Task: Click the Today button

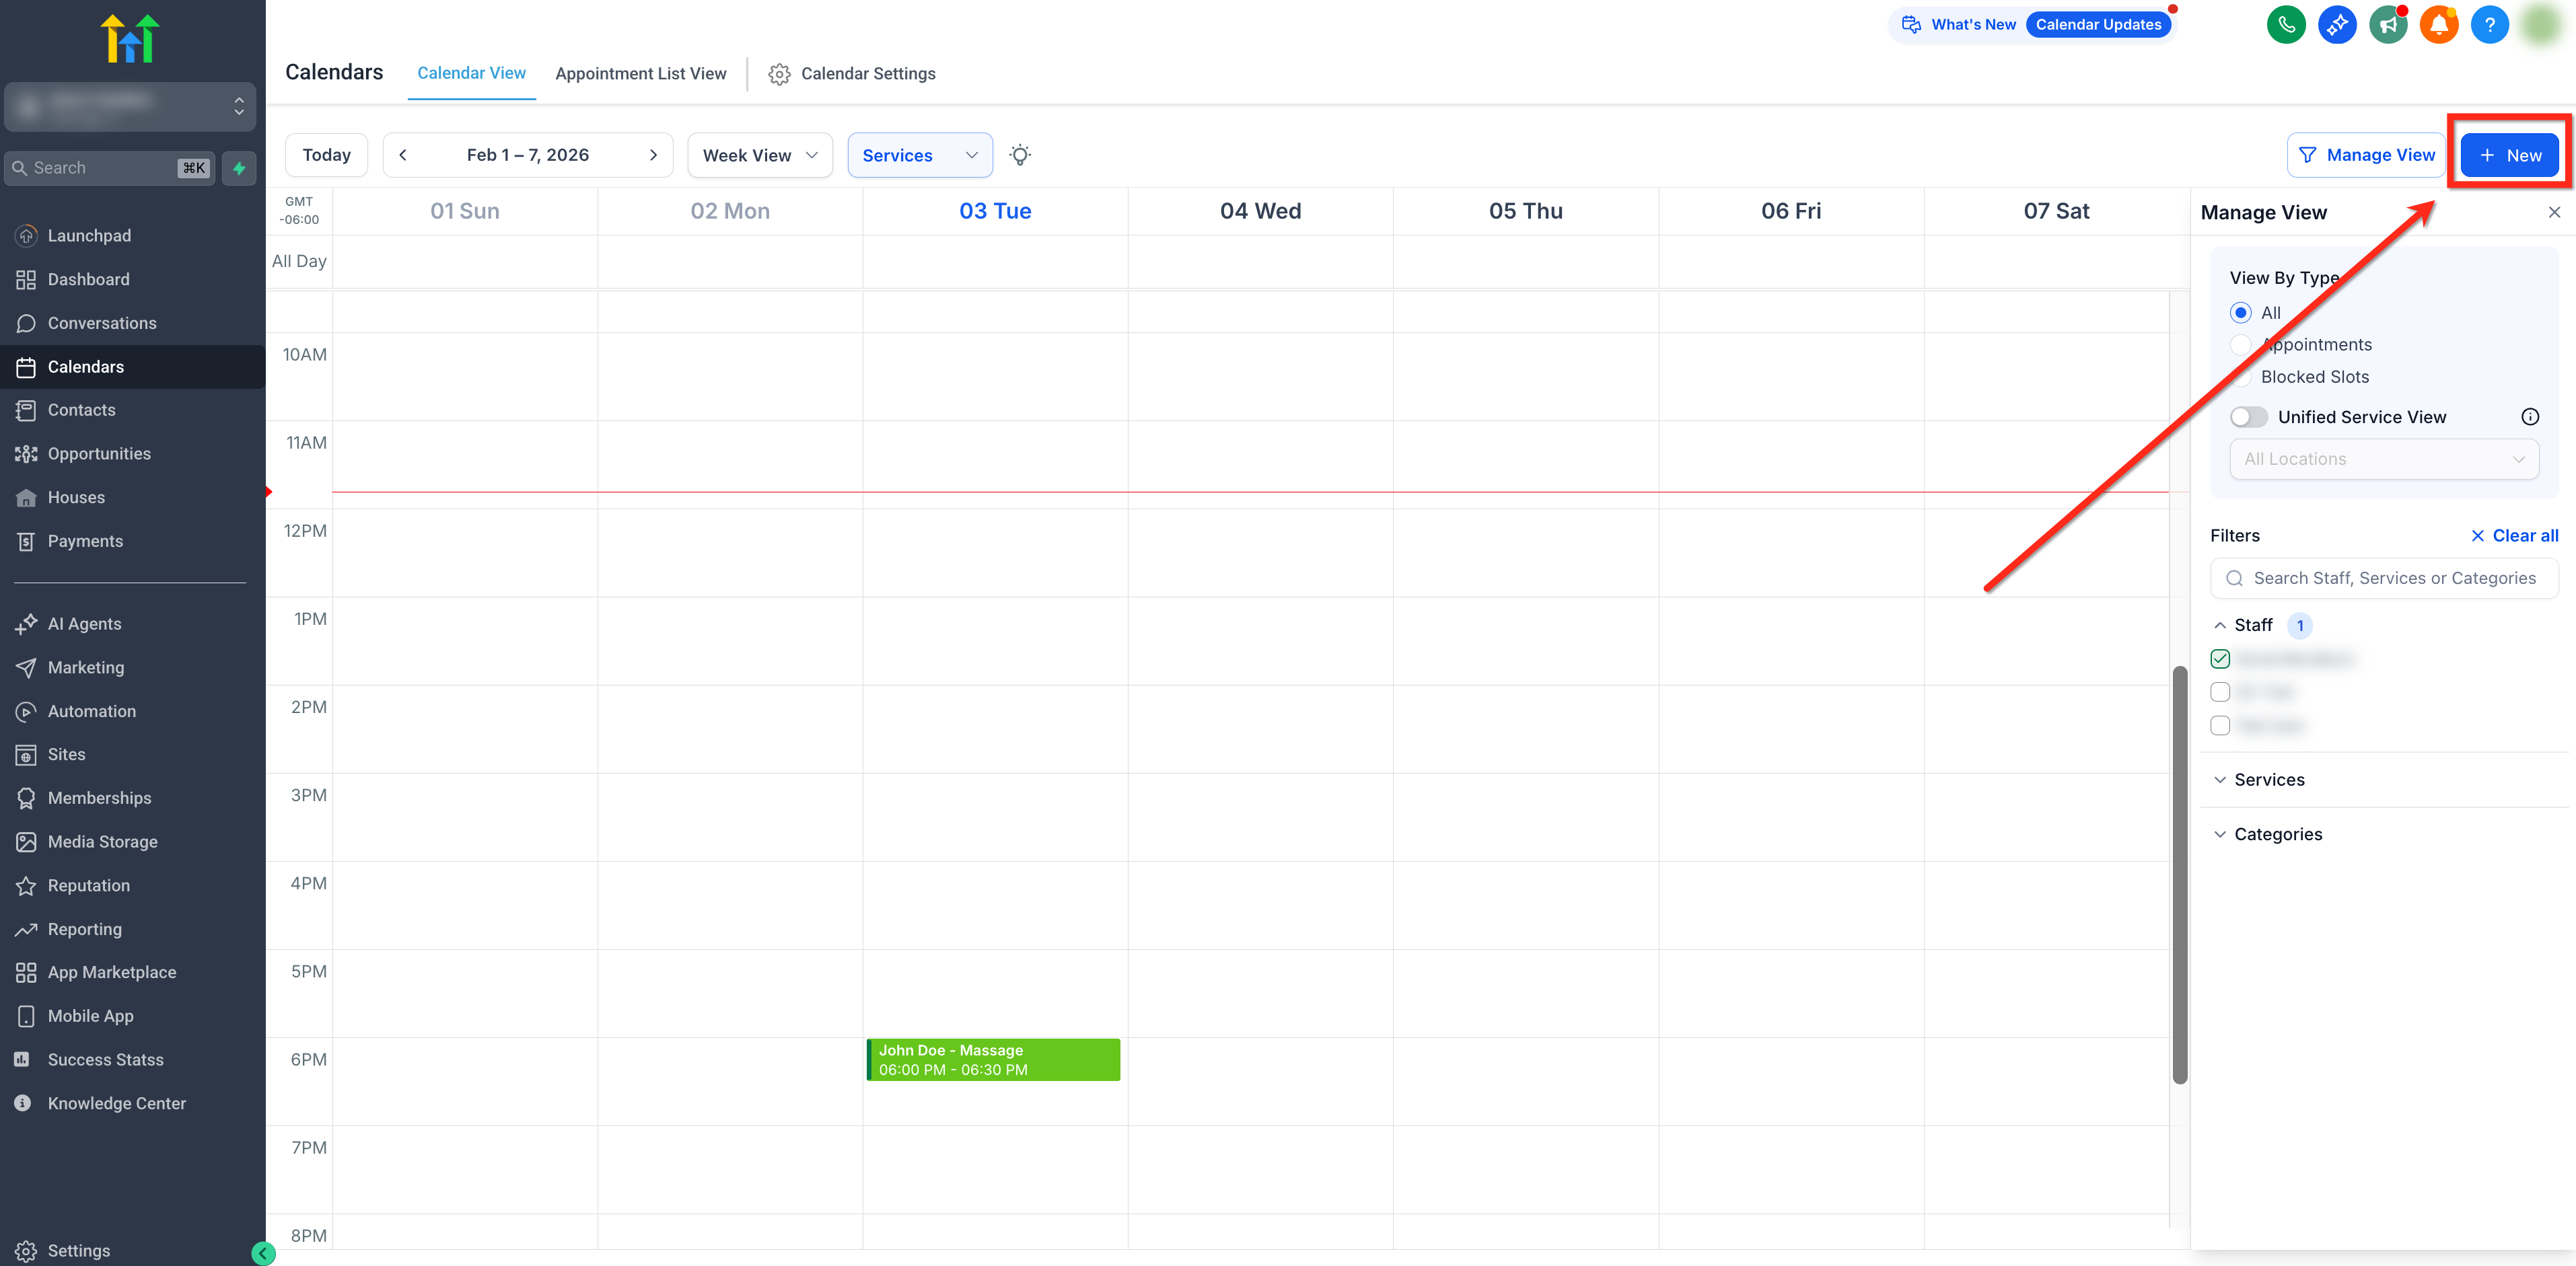Action: tap(326, 155)
